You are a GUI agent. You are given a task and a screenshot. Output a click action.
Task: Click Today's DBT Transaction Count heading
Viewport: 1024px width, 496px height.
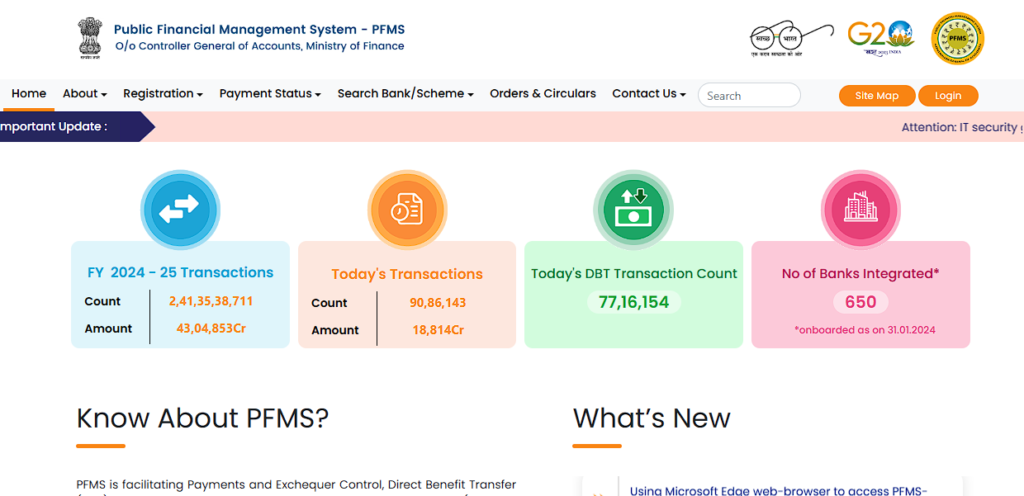pos(634,273)
